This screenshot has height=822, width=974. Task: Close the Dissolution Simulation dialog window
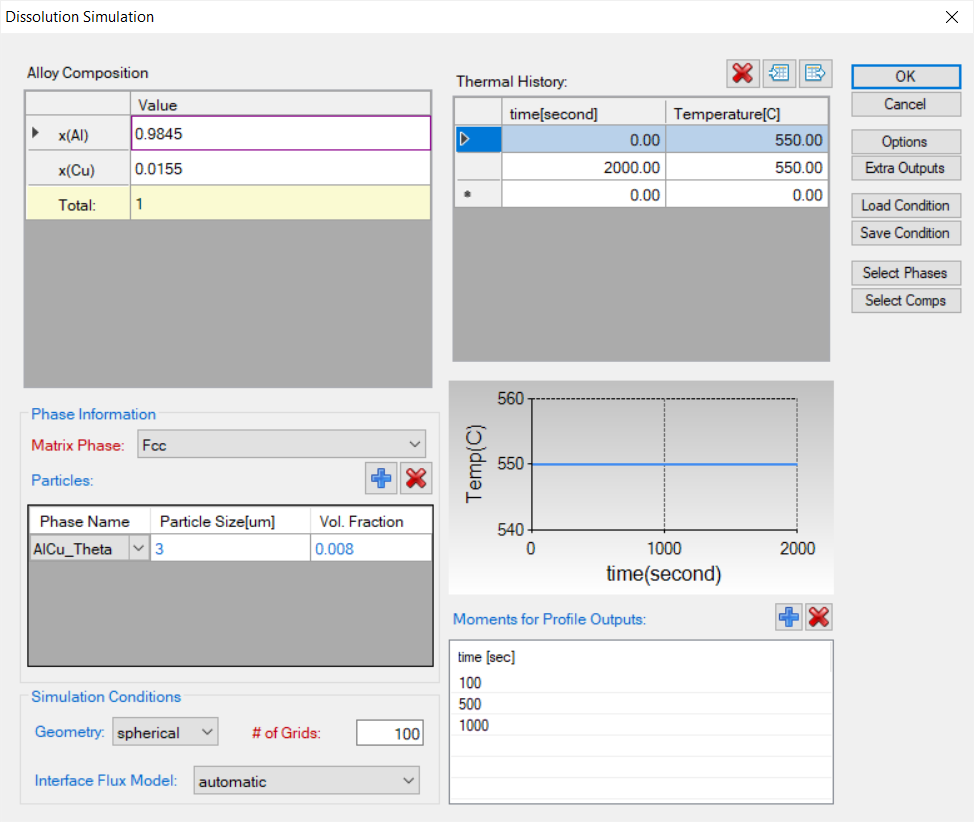coord(951,17)
